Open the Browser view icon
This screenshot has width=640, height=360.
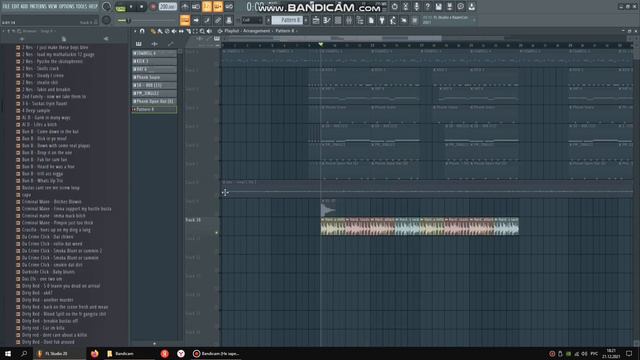[x=360, y=20]
